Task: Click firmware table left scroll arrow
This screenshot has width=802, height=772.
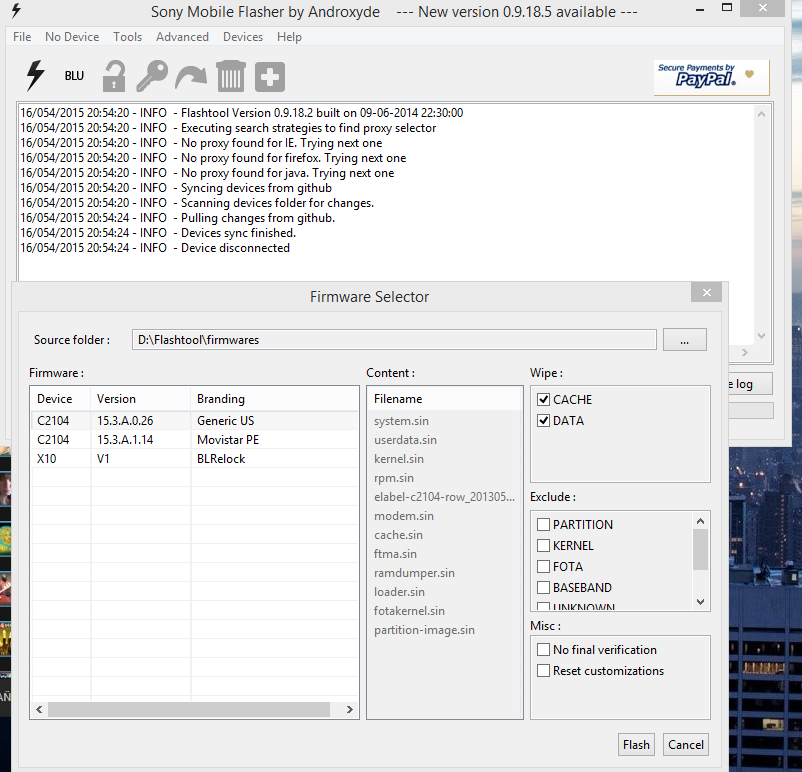Action: pos(39,710)
